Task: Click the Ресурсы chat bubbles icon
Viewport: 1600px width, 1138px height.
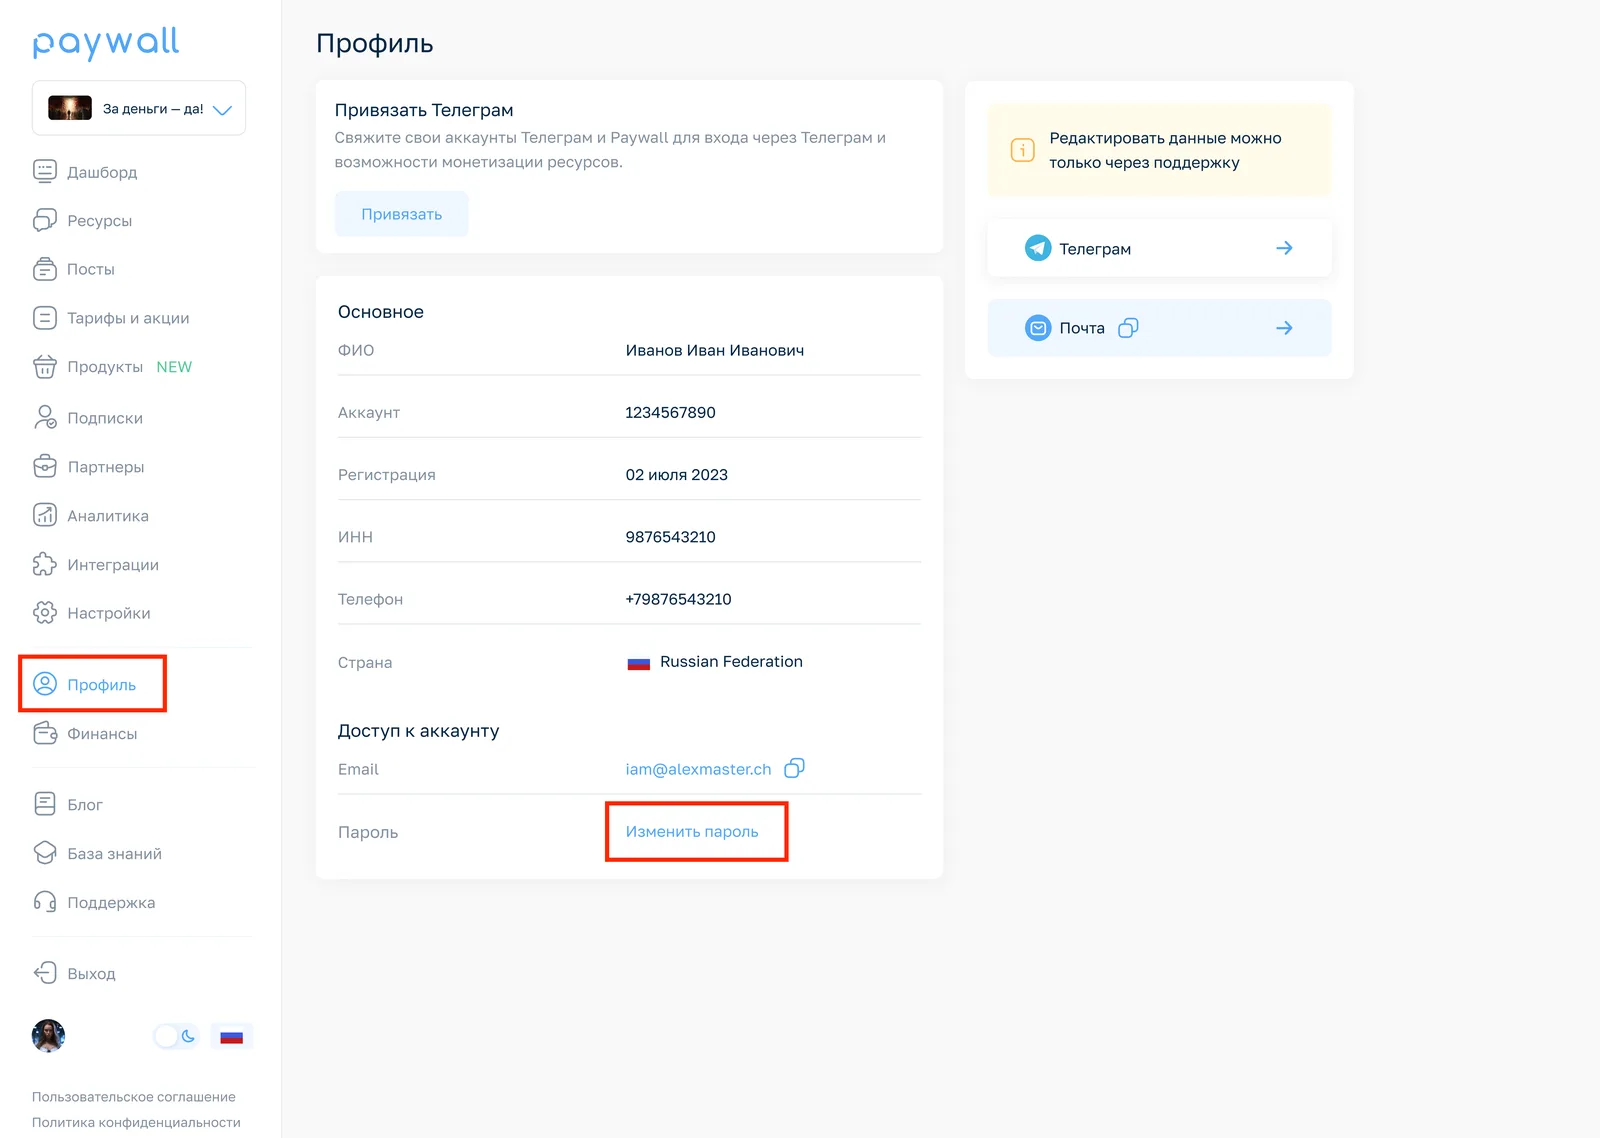Action: click(45, 220)
